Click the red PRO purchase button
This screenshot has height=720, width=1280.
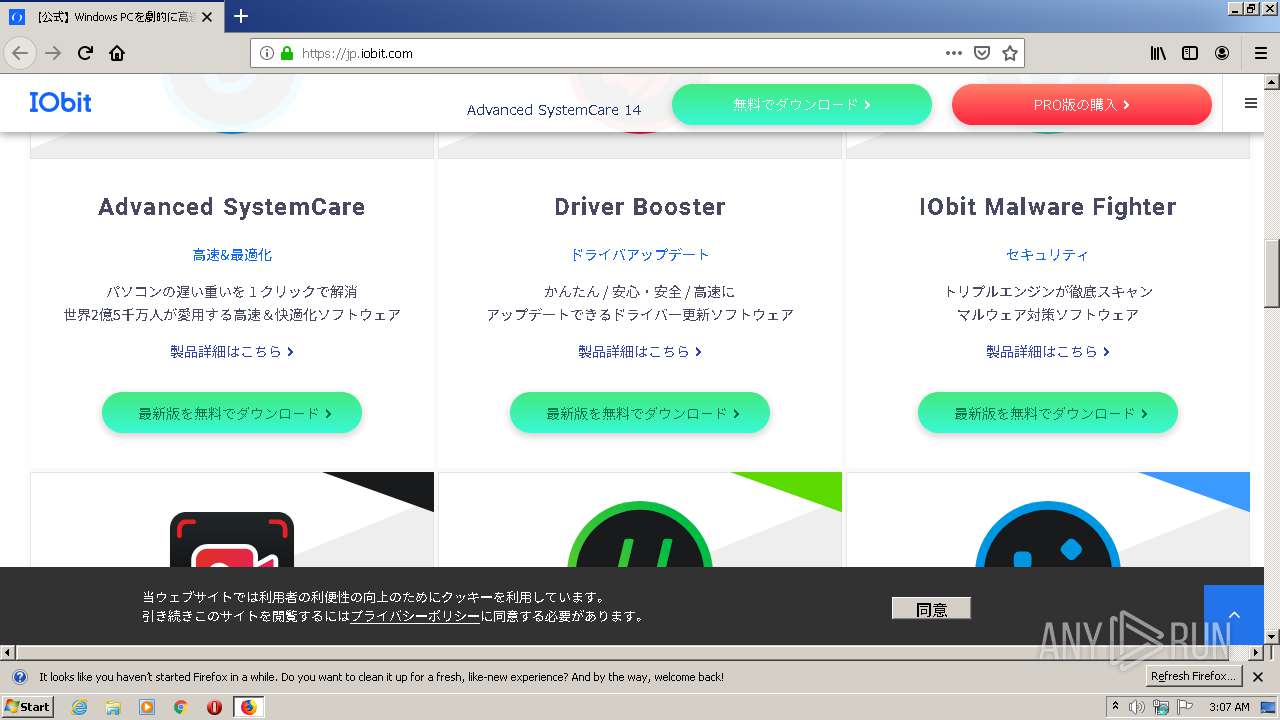tap(1082, 104)
